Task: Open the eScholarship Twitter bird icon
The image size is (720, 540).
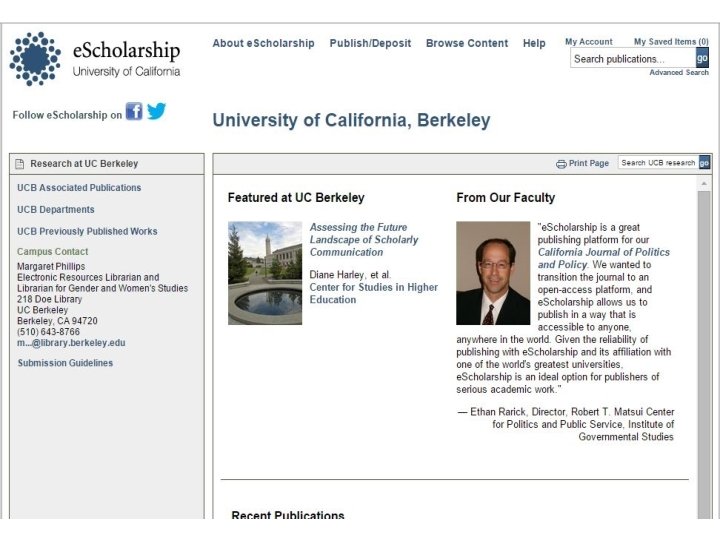Action: pos(157,111)
